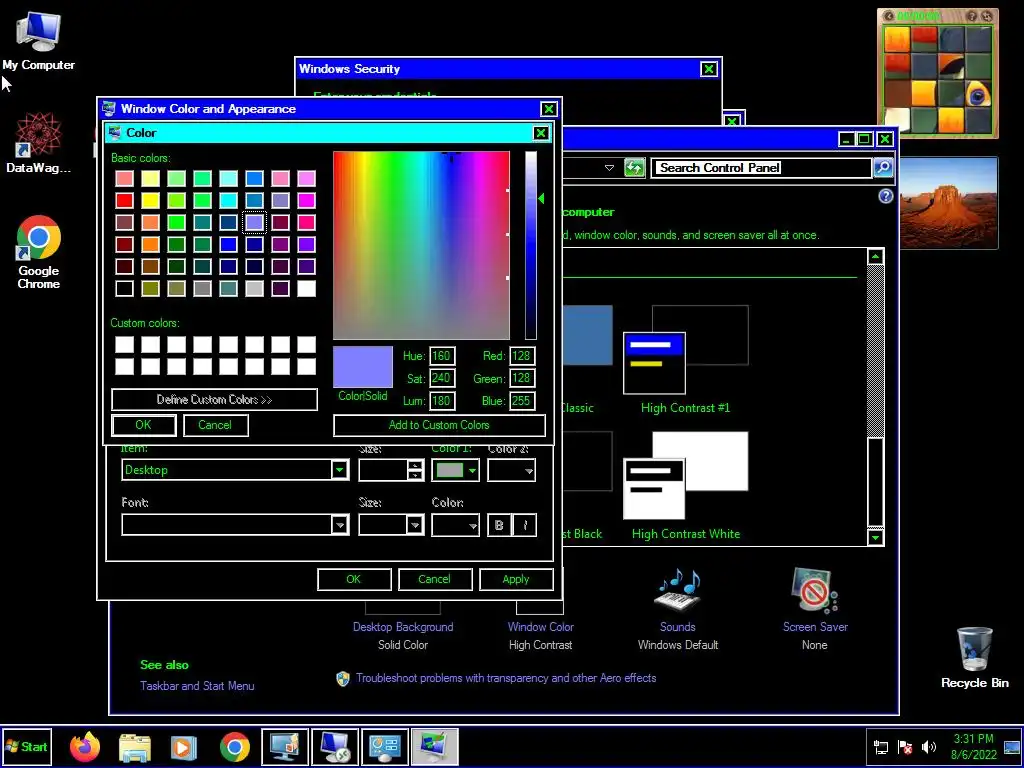Click the Control Panel search magnifier icon
This screenshot has height=768, width=1024.
882,168
